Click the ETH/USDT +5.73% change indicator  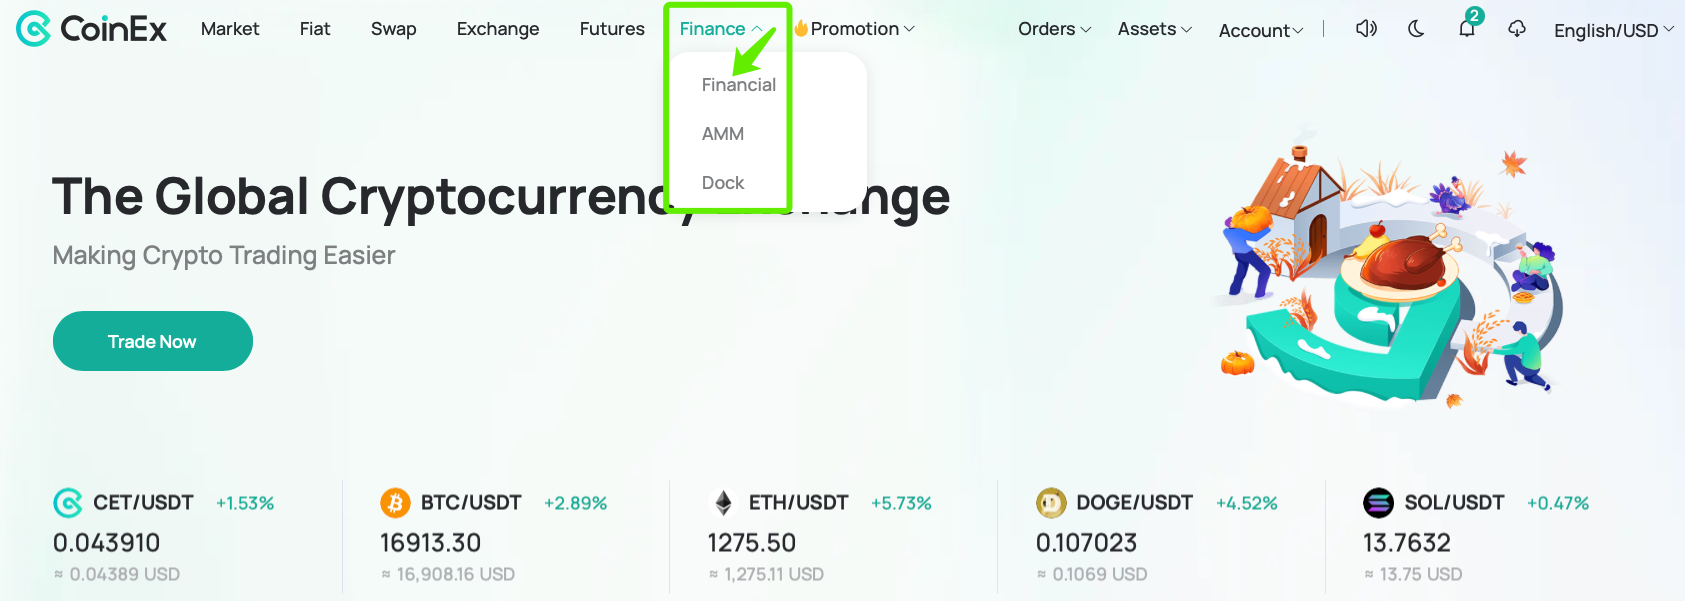coord(902,503)
